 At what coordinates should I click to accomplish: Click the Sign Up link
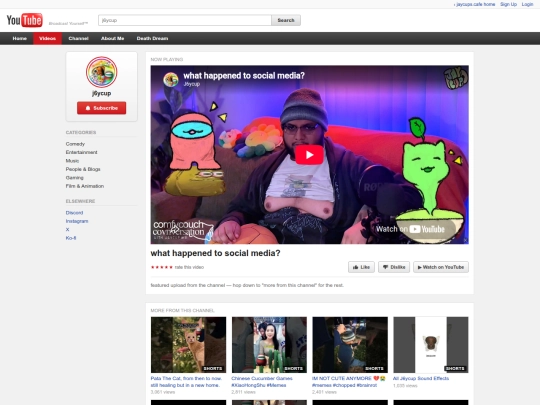click(x=508, y=4)
